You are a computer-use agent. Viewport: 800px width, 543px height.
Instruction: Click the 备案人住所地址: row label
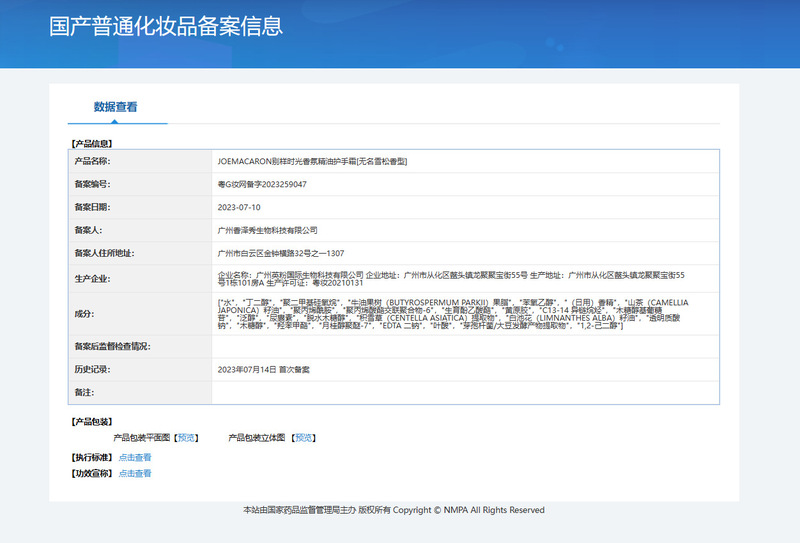pos(105,253)
